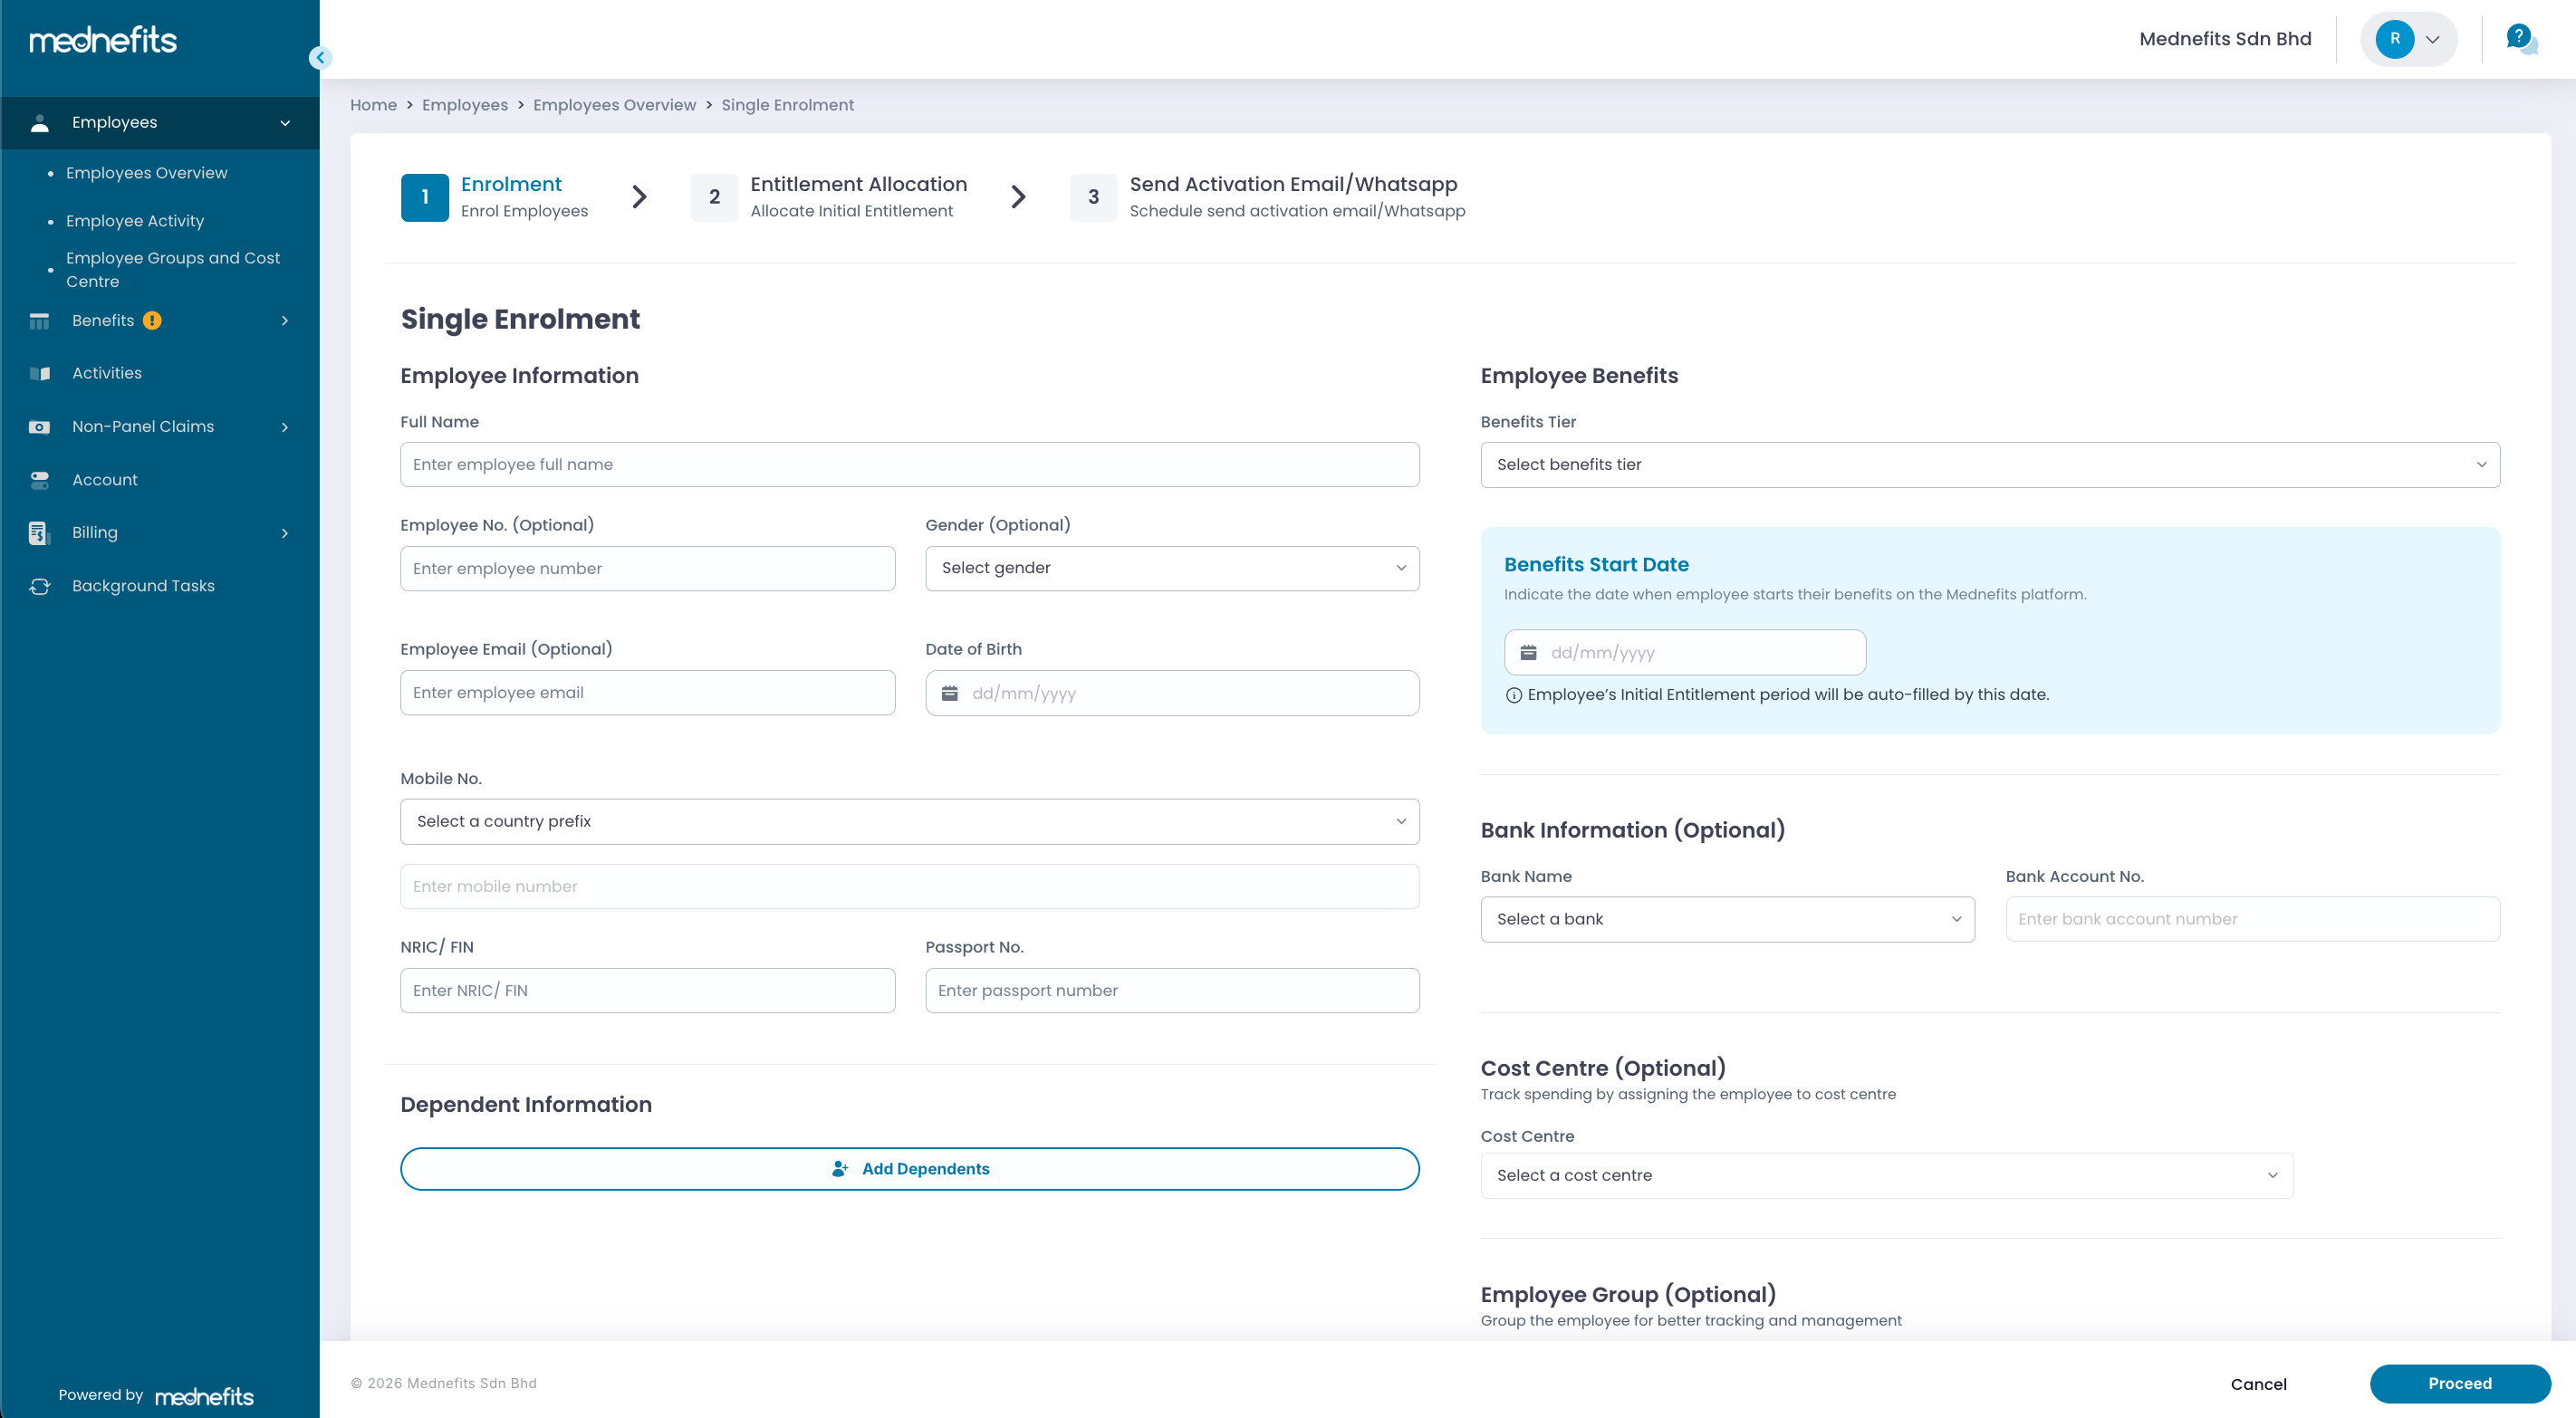
Task: Click the Benefits orange warning badge
Action: click(152, 320)
